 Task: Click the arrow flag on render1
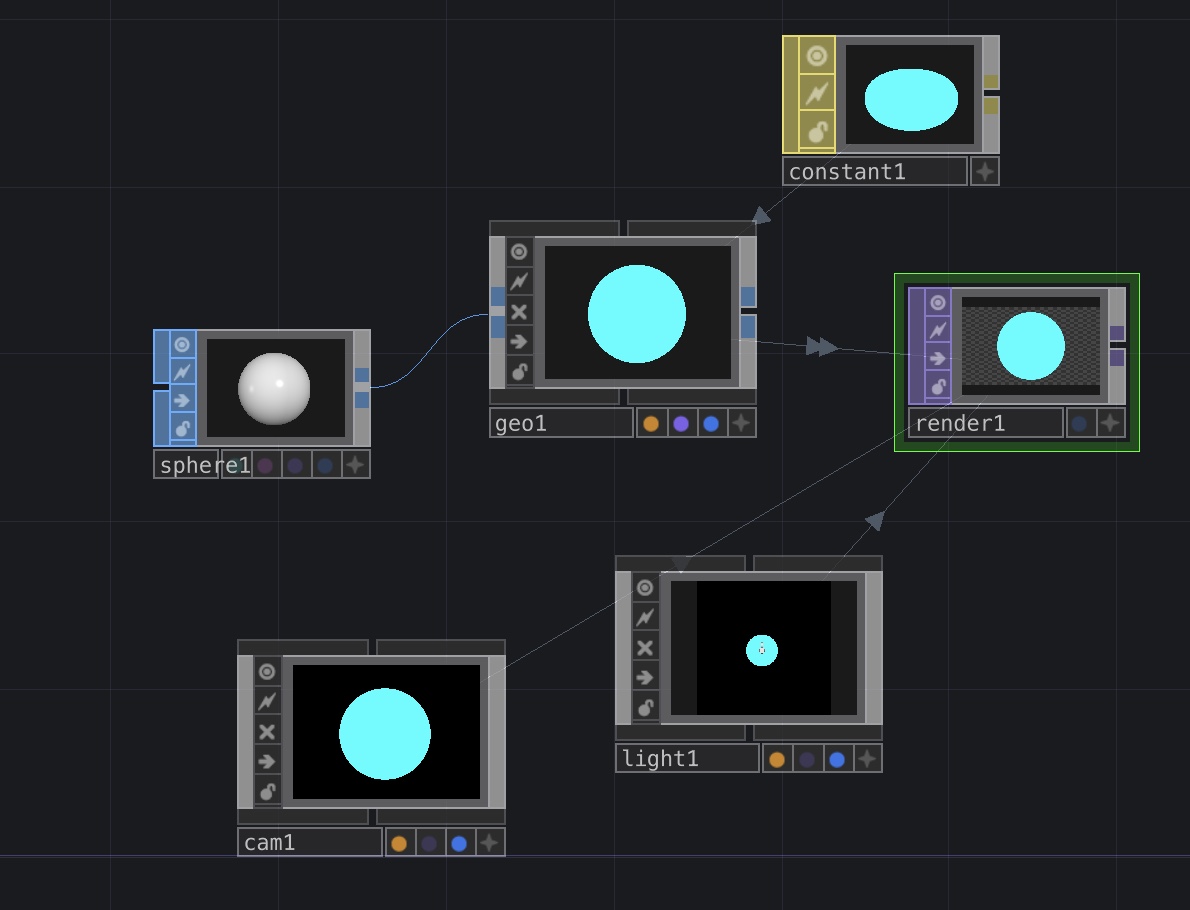tap(938, 358)
